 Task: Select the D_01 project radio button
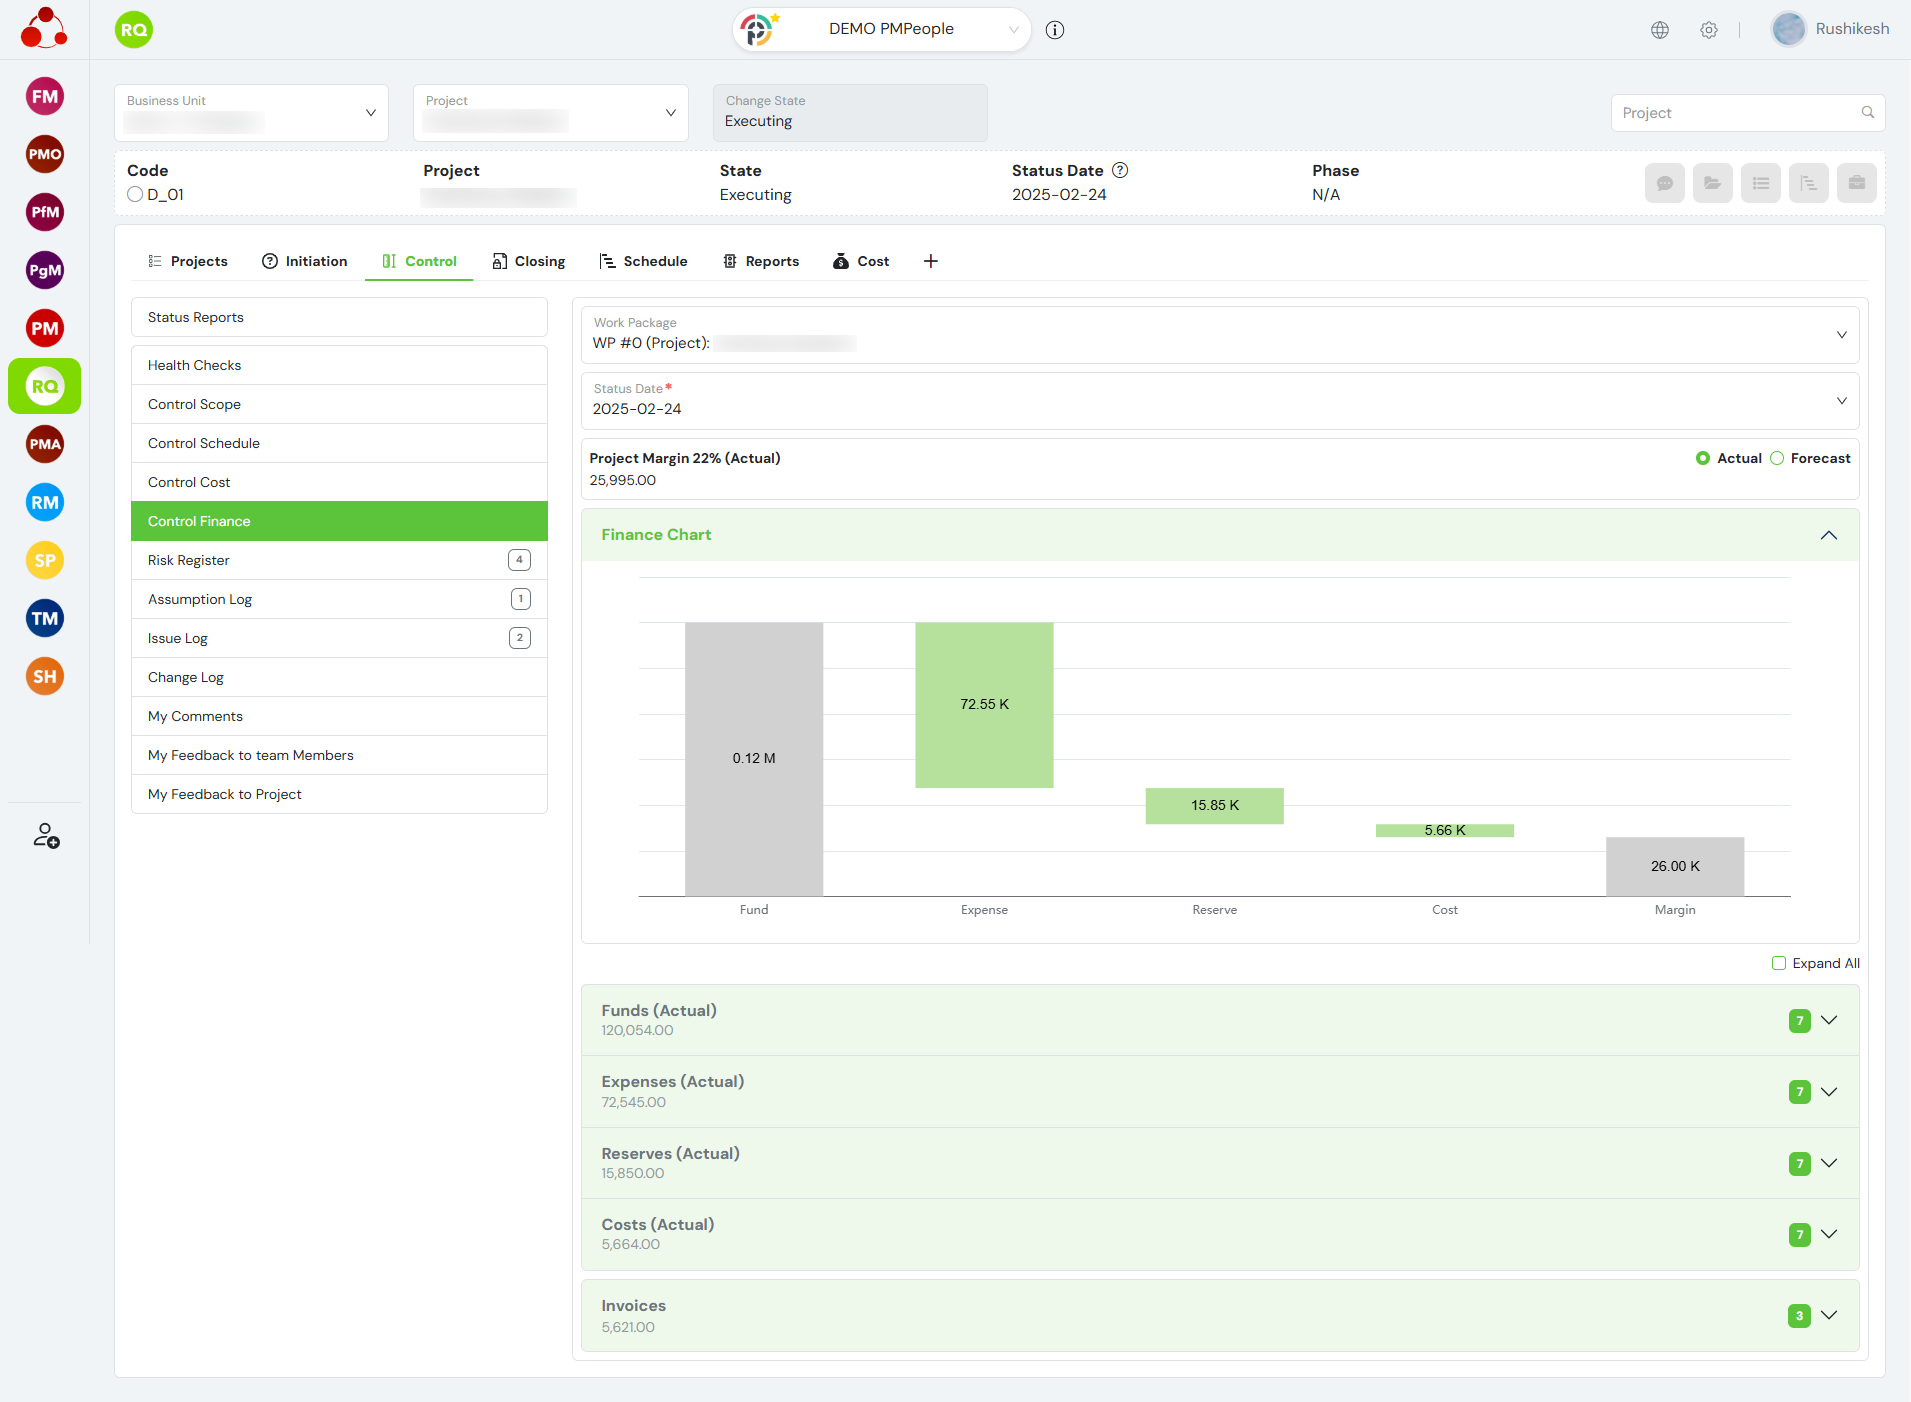pos(135,195)
